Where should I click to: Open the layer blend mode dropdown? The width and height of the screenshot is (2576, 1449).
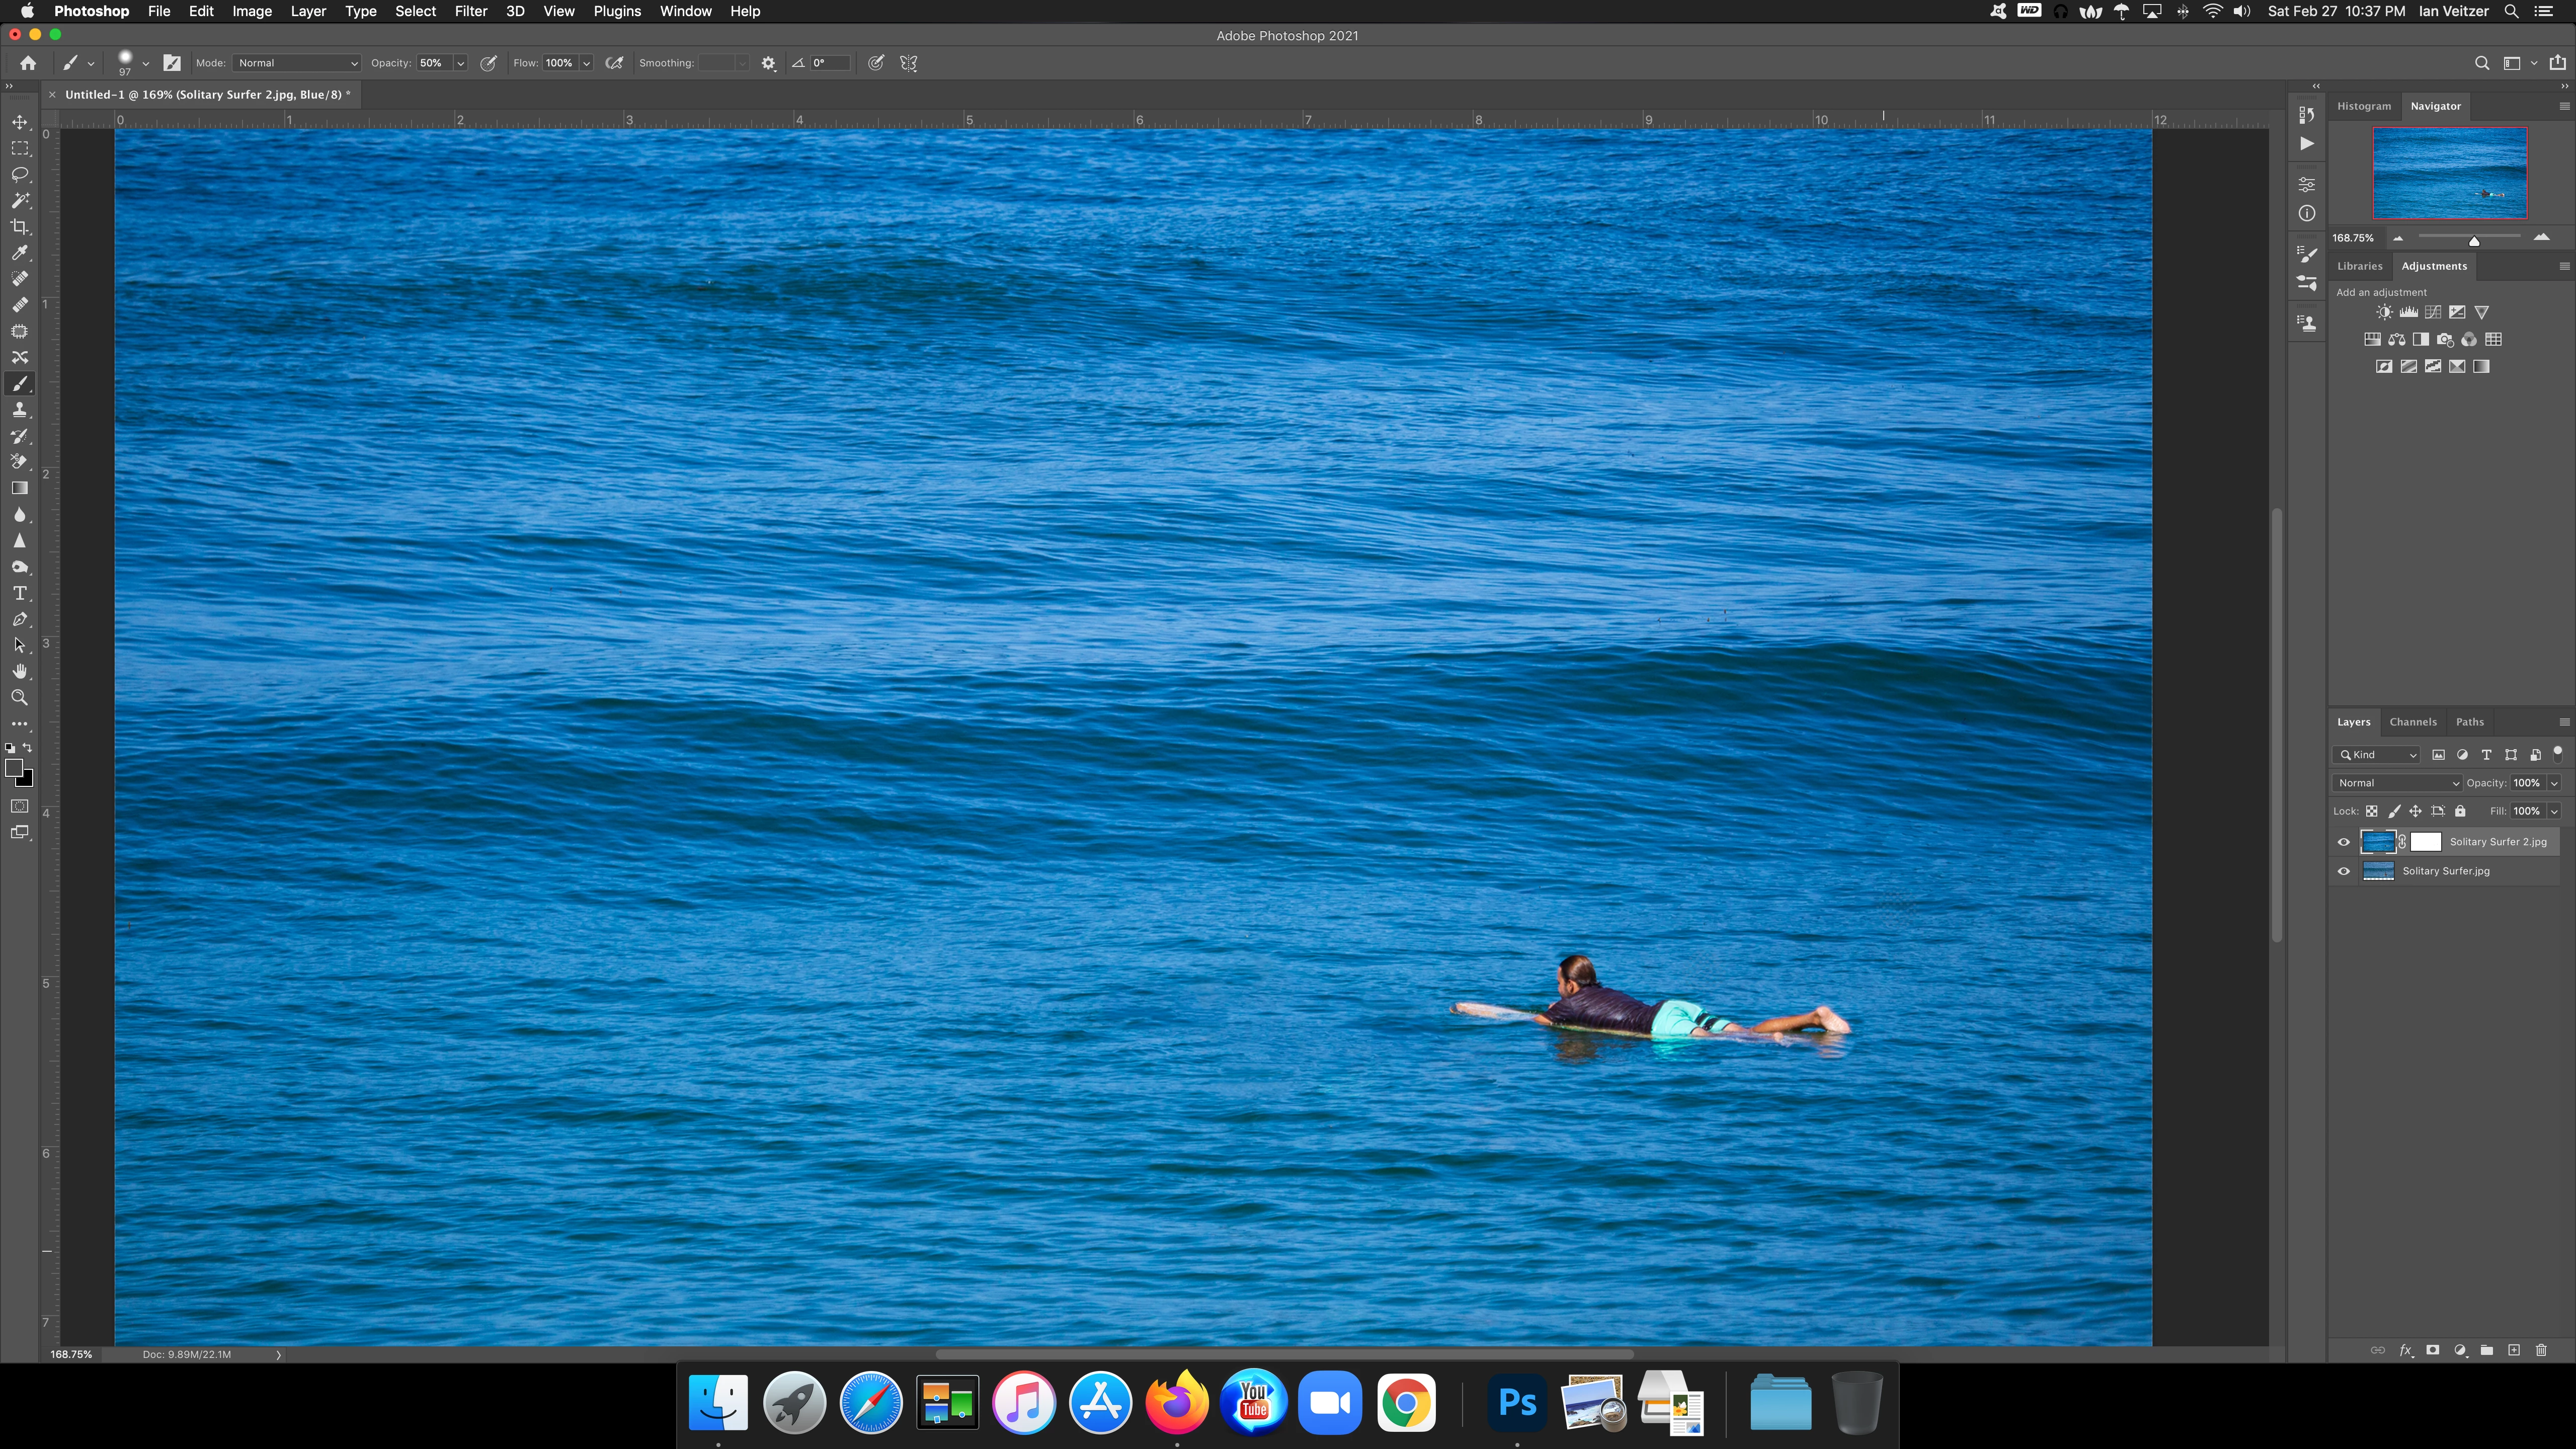(2396, 783)
